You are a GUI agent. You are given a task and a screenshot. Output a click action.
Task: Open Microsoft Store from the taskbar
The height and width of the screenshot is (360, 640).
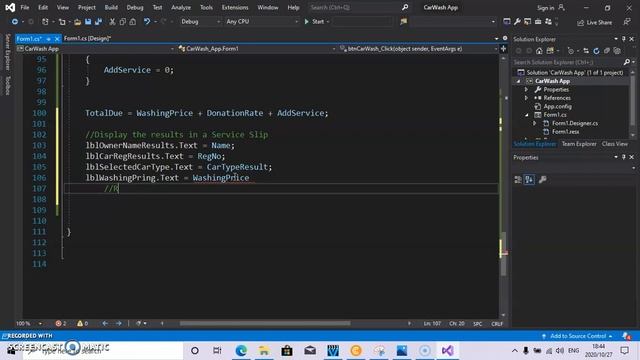click(287, 351)
